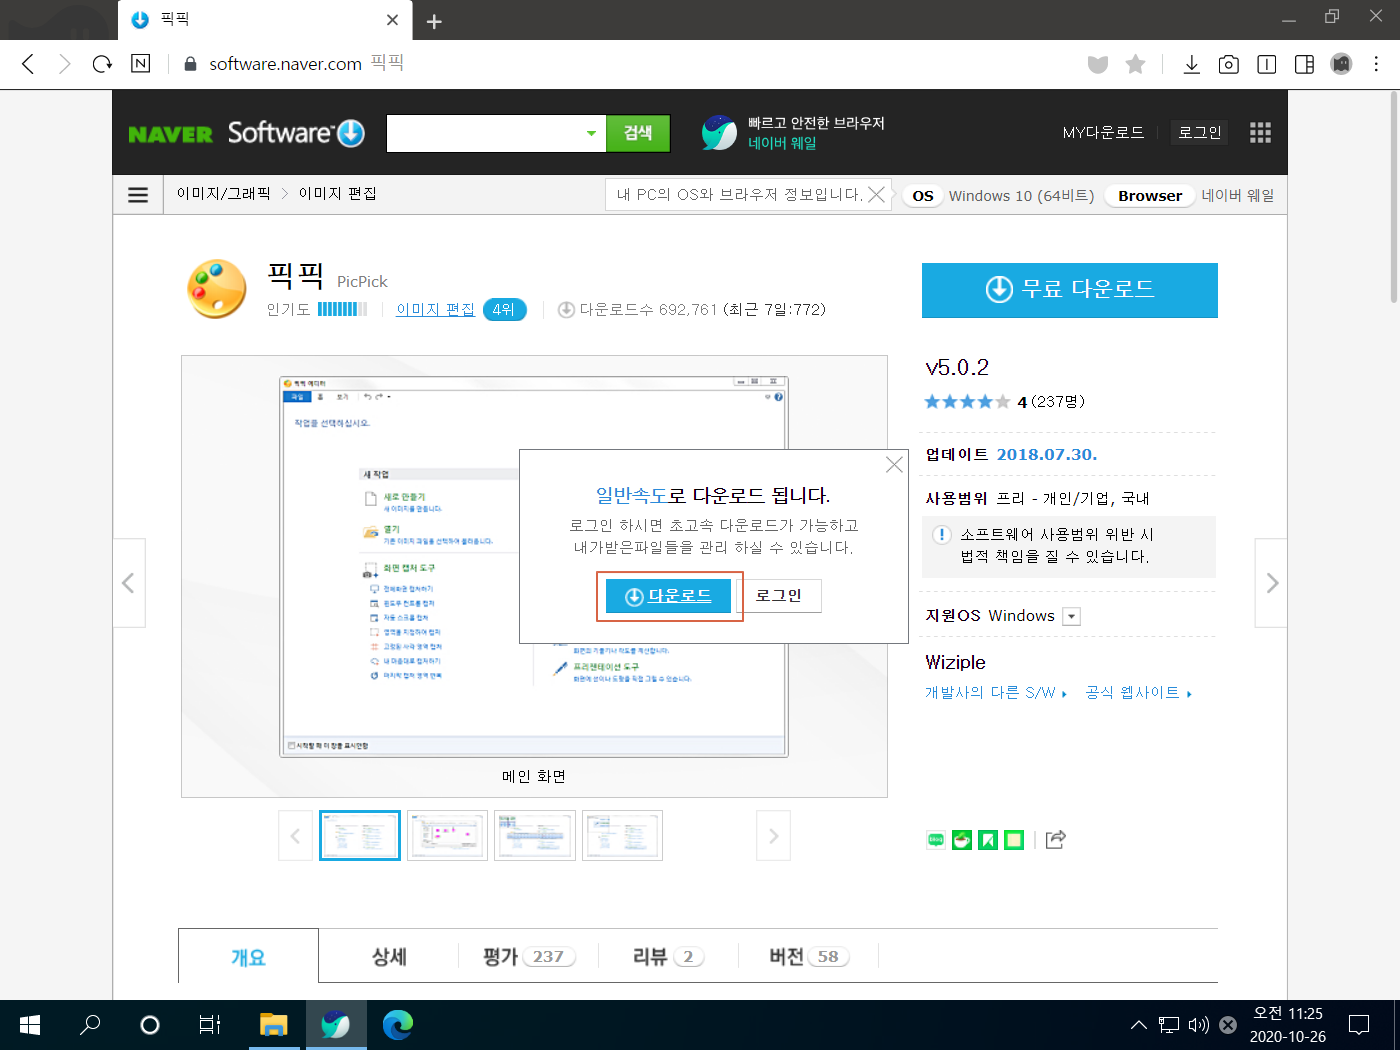Open browser profile avatar
This screenshot has height=1050, width=1400.
[x=1341, y=64]
